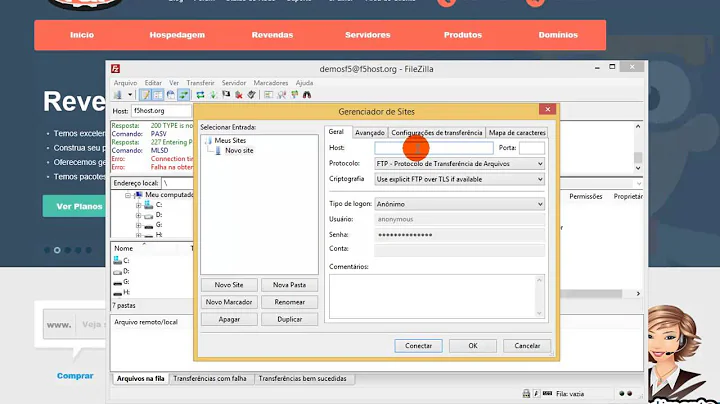Select the Geral tab
The height and width of the screenshot is (404, 720).
tap(336, 132)
